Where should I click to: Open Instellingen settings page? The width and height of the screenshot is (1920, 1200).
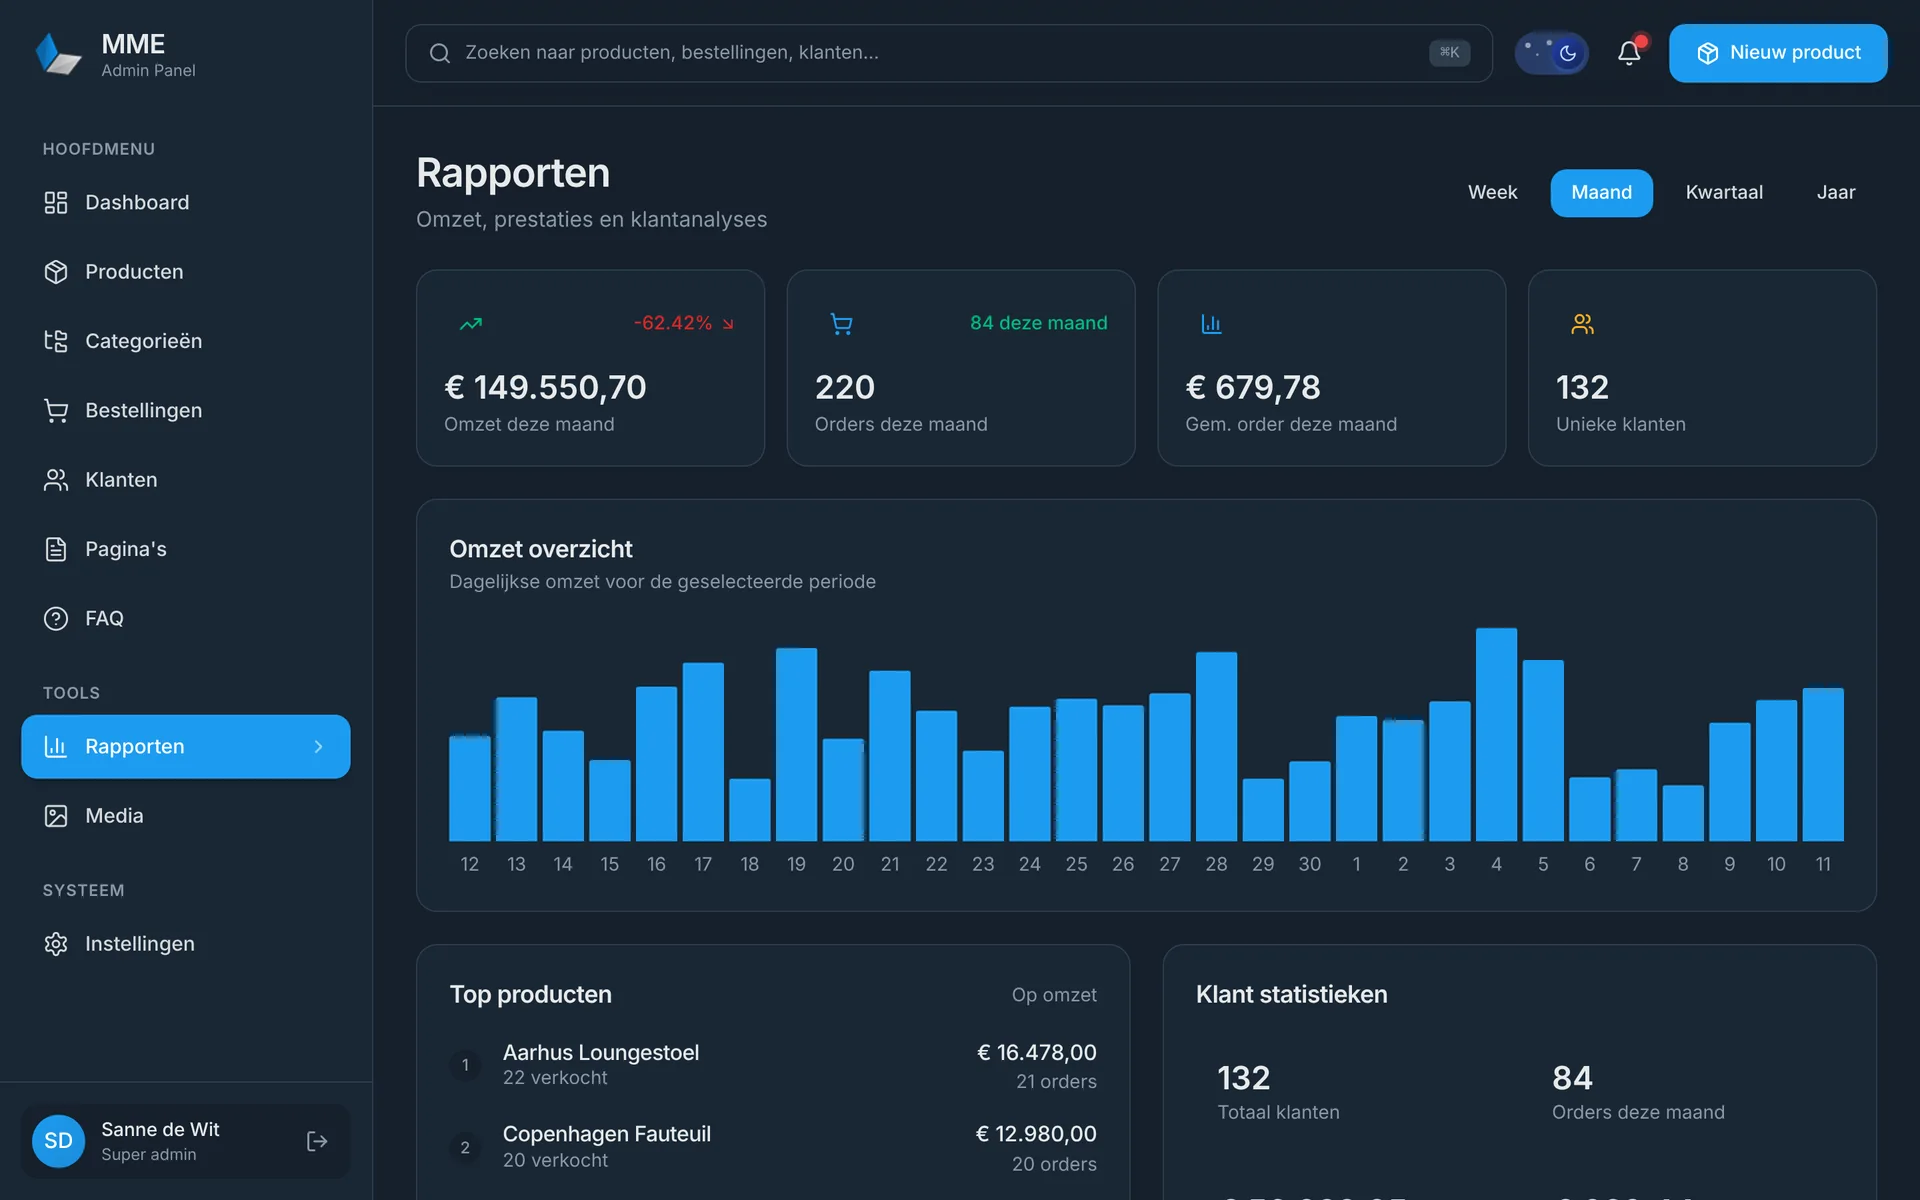coord(186,944)
